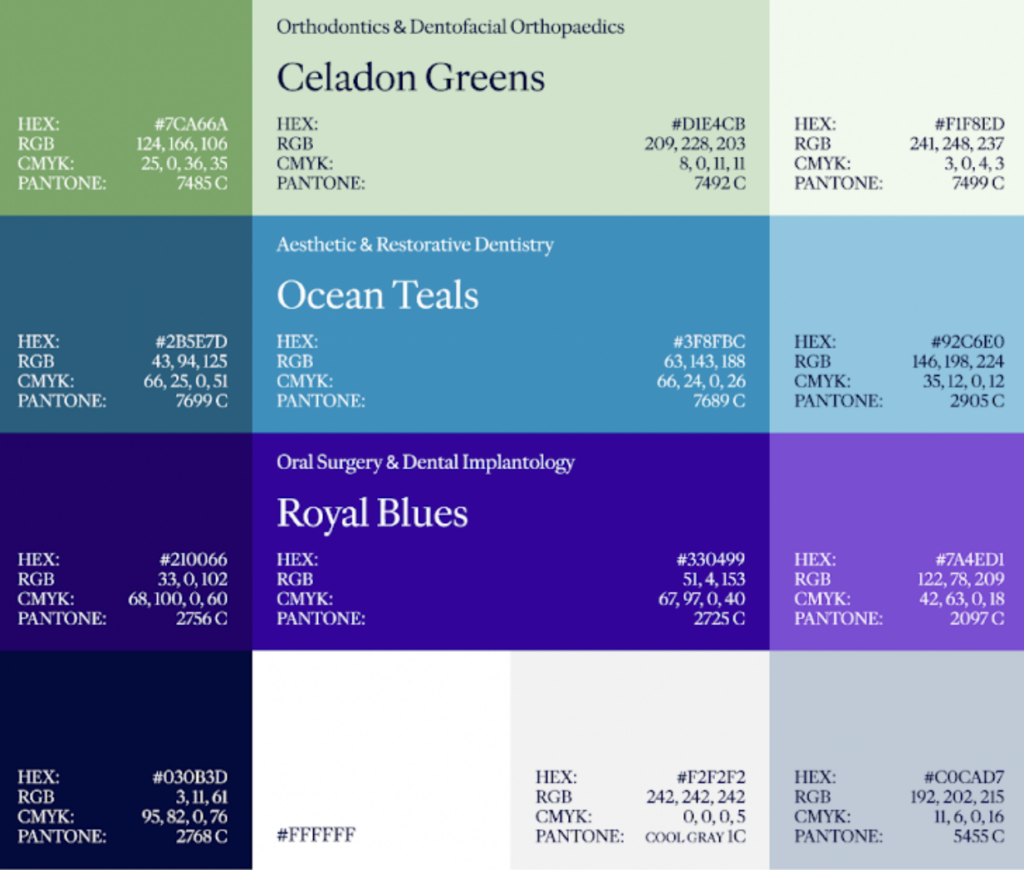Click Pantone value 2756 C
Screen dimensions: 1024x870
tap(201, 619)
